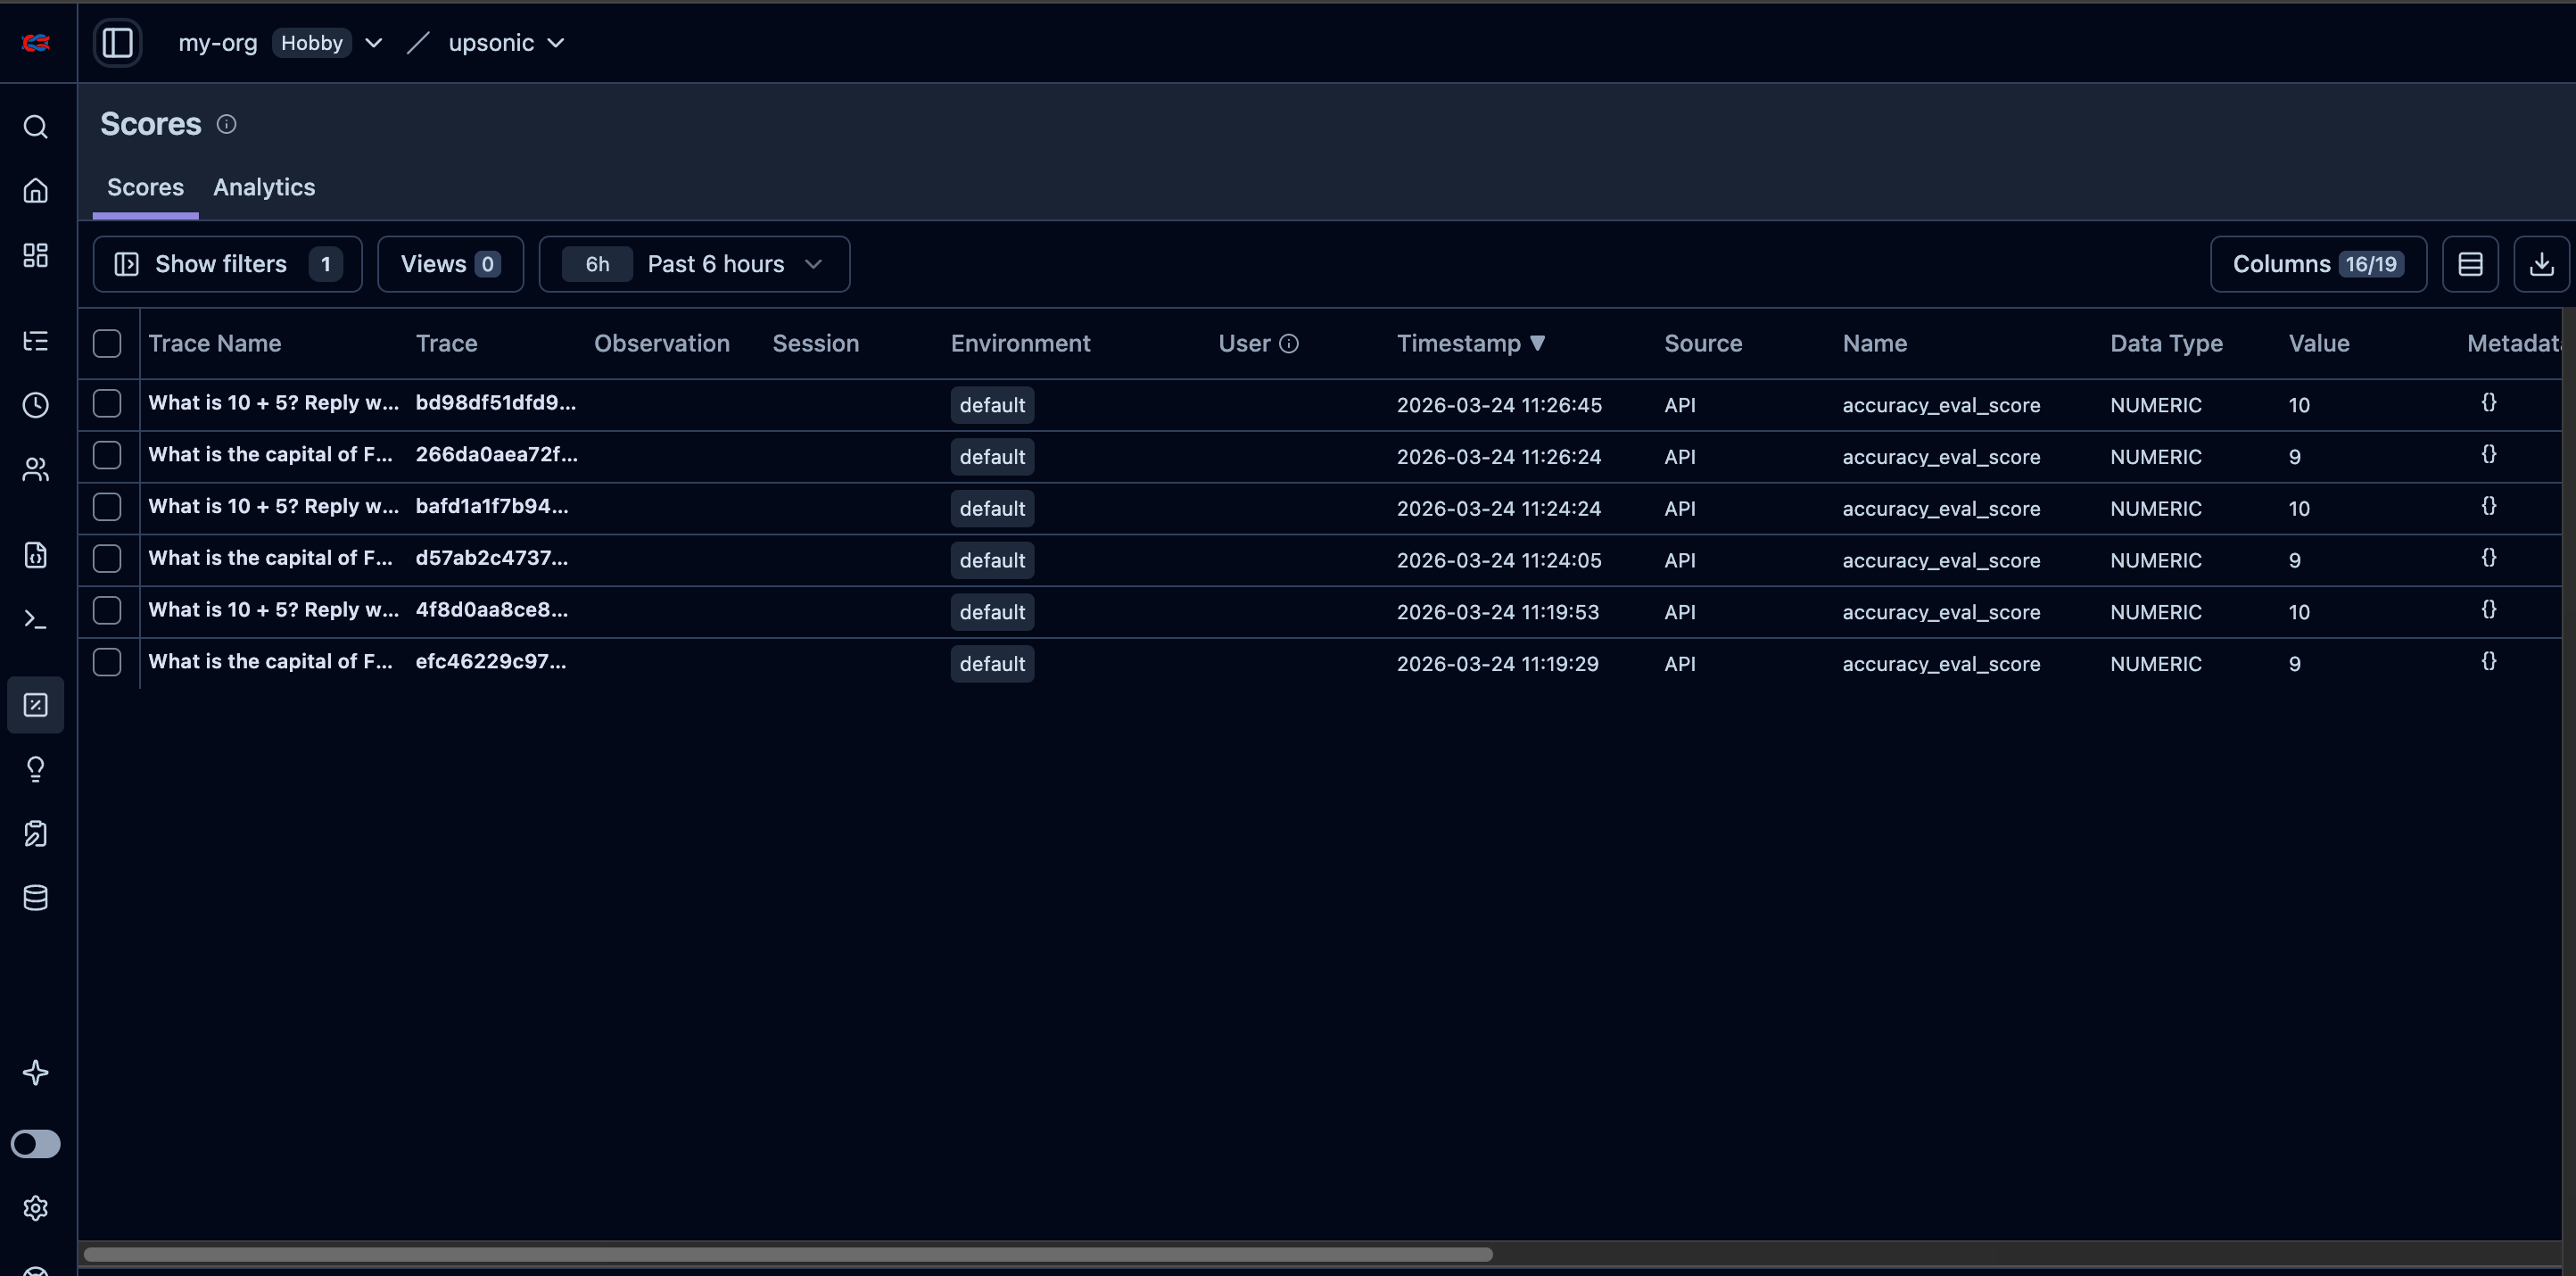The image size is (2576, 1276).
Task: Open Prompts file icon in sidebar
Action: point(36,555)
